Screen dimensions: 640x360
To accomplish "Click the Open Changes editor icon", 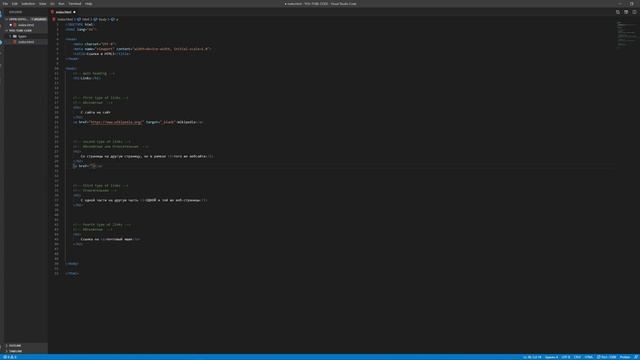I will [618, 12].
